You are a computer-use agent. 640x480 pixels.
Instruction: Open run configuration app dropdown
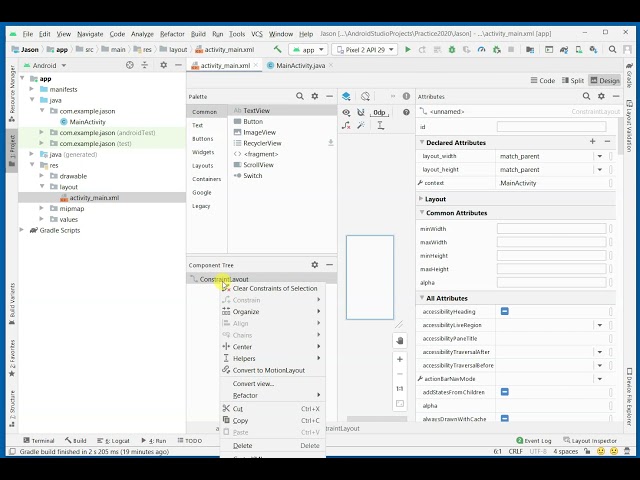(308, 50)
